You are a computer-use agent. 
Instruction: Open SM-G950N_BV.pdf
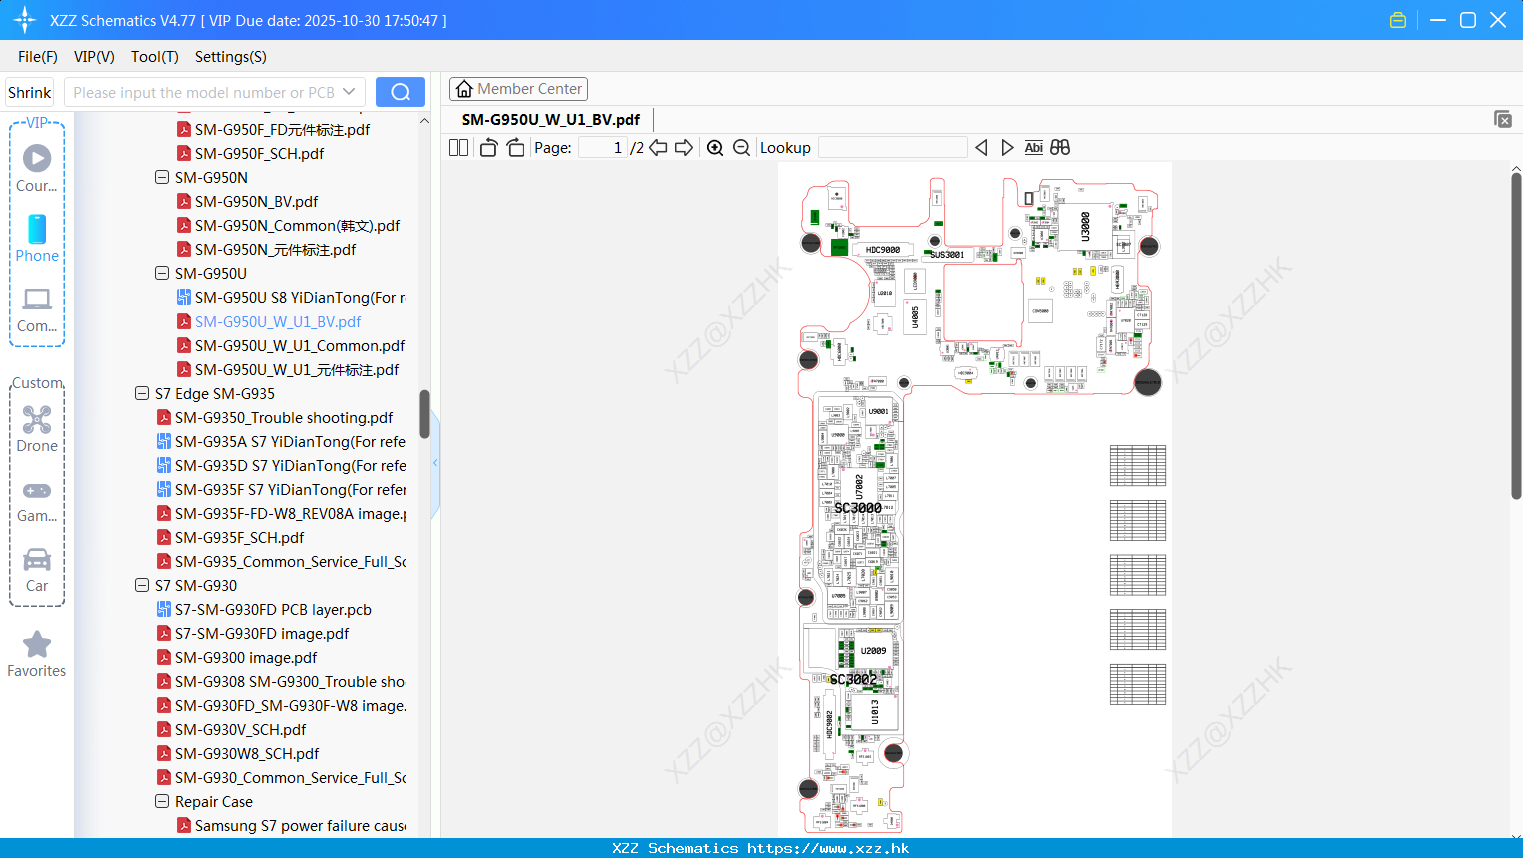pos(256,201)
